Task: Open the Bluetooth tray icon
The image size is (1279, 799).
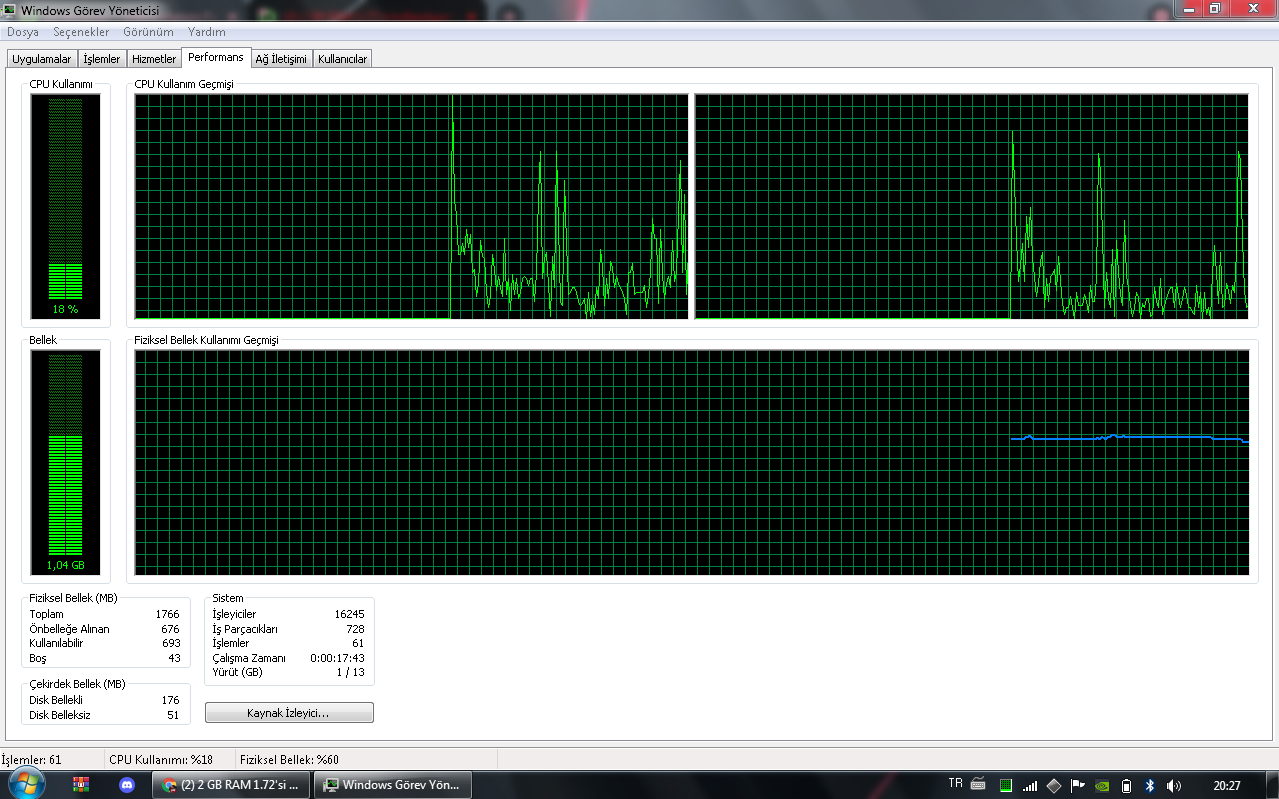Action: pos(1150,785)
